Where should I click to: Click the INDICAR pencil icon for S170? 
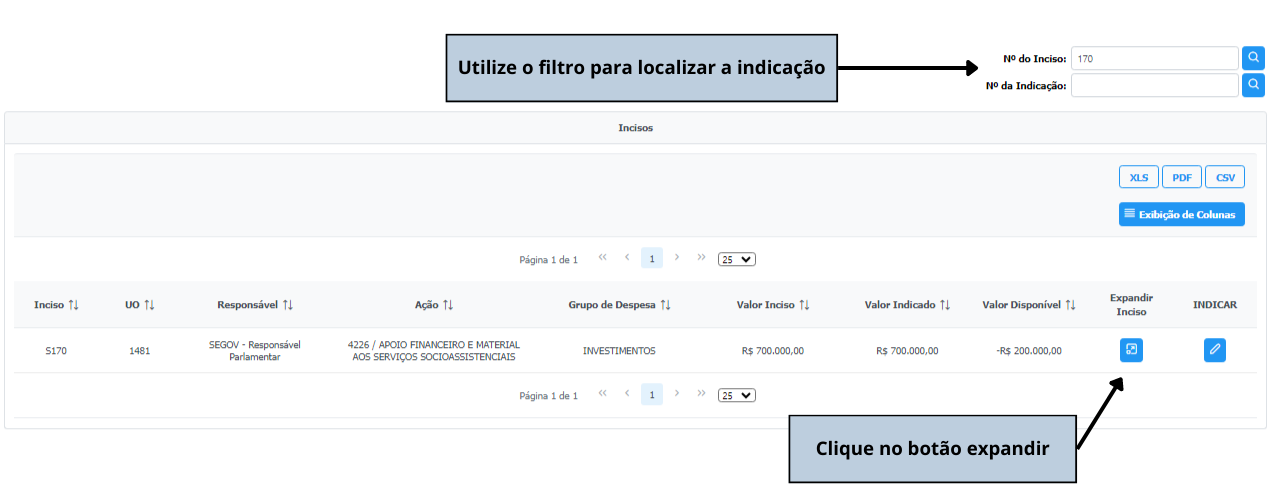point(1214,350)
